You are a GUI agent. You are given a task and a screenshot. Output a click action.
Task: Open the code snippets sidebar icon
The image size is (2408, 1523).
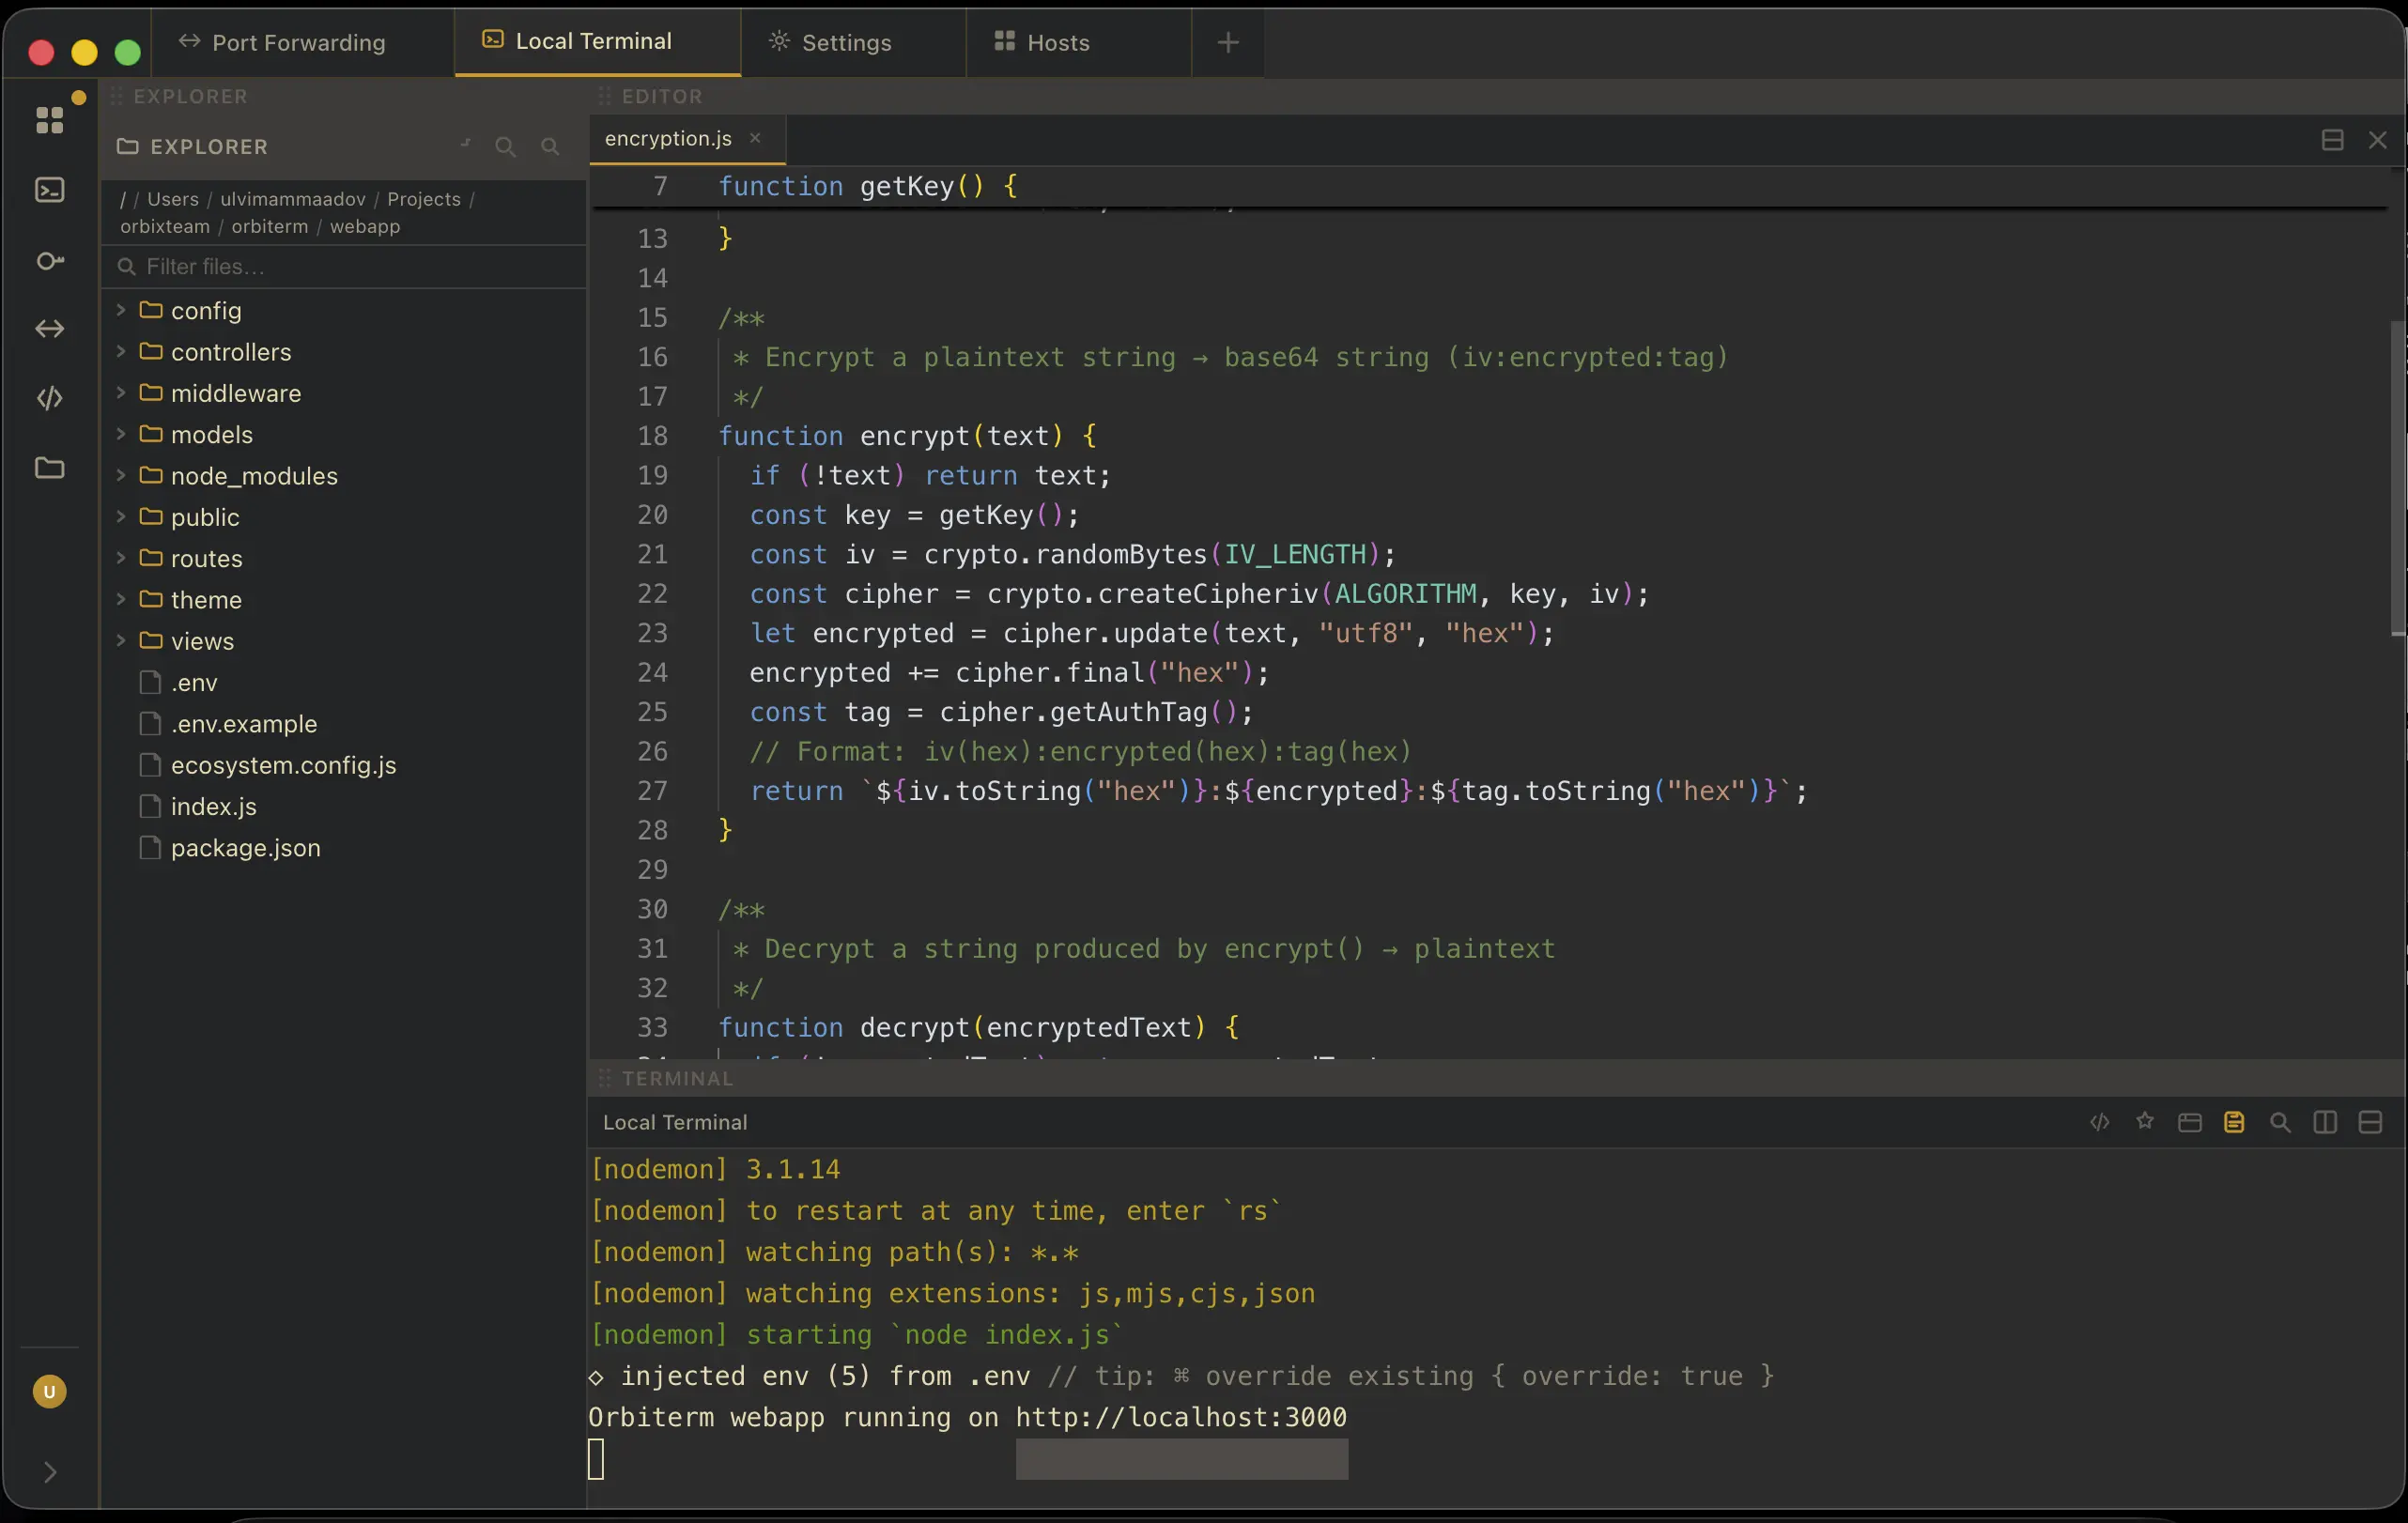pos(49,398)
